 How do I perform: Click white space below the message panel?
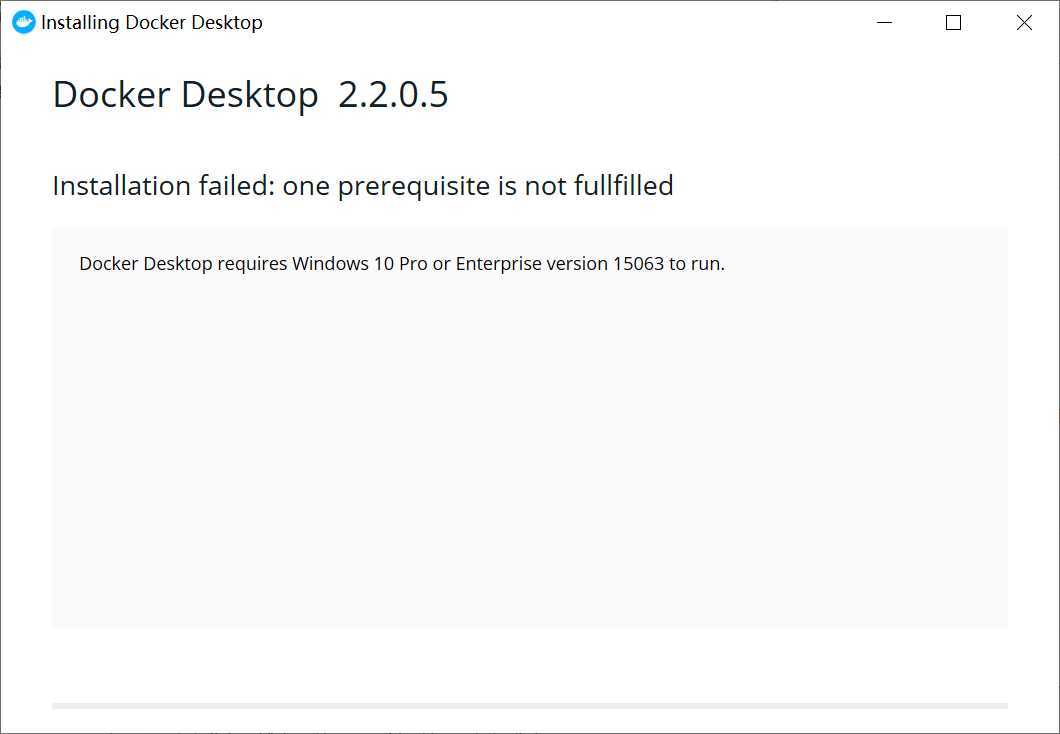coord(530,665)
